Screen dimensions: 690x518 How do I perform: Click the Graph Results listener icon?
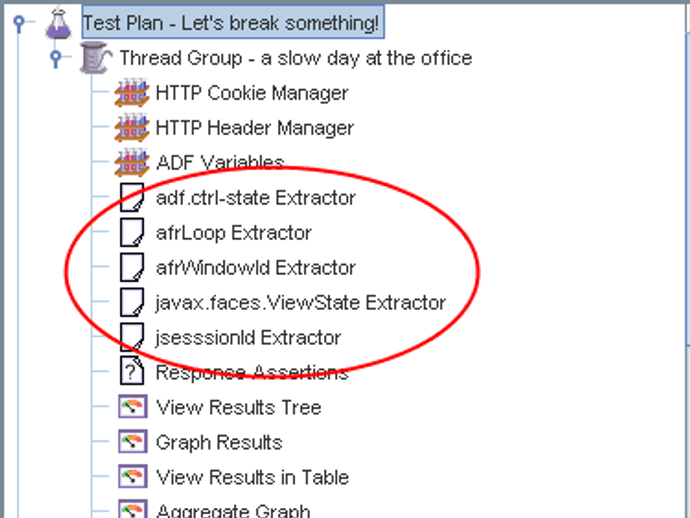[132, 442]
